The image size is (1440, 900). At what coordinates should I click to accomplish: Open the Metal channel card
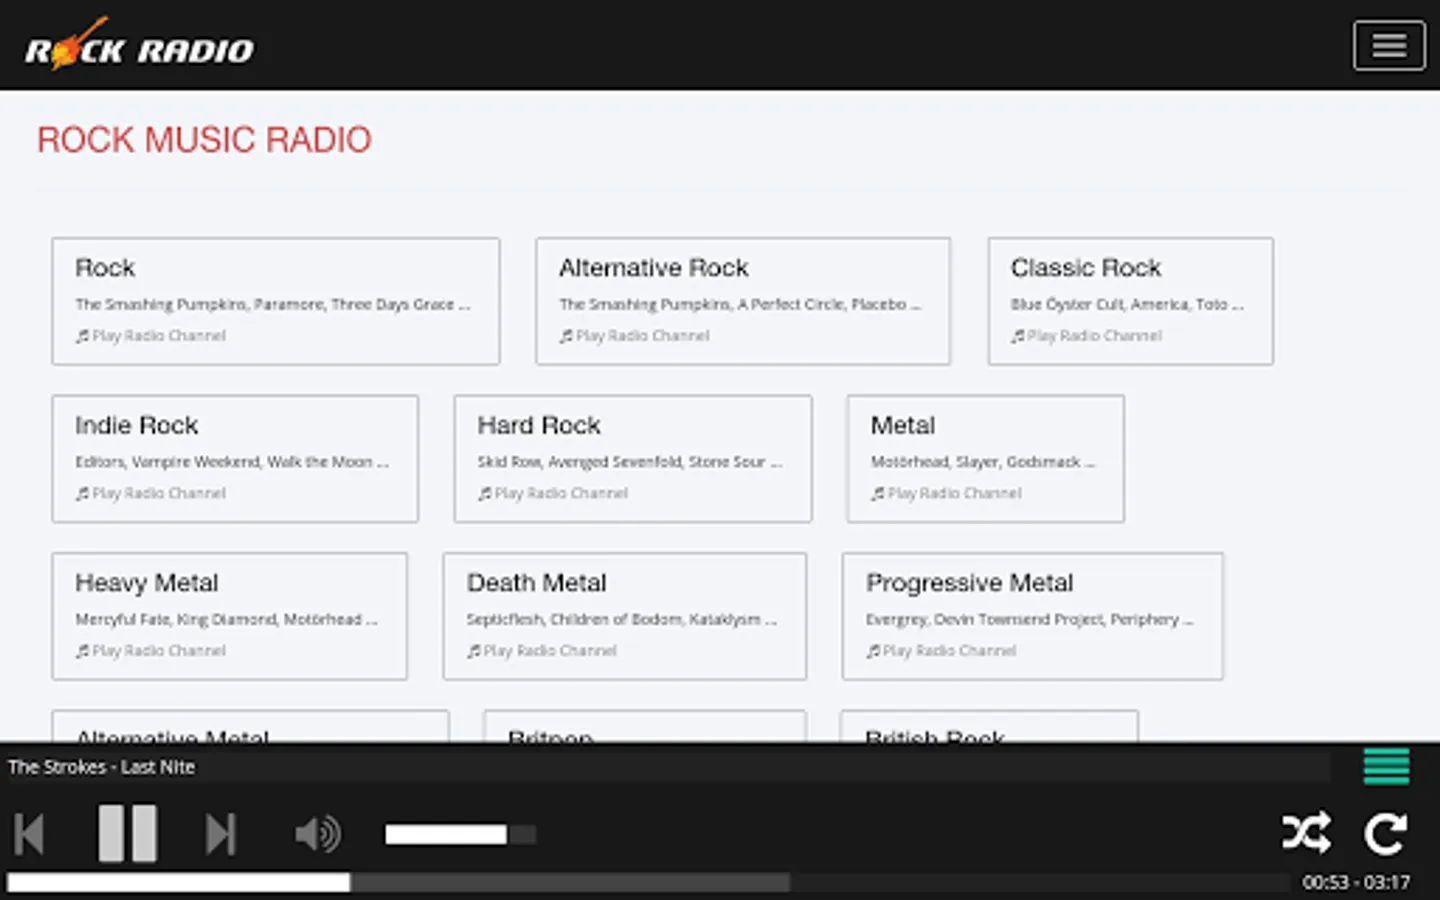click(x=986, y=459)
